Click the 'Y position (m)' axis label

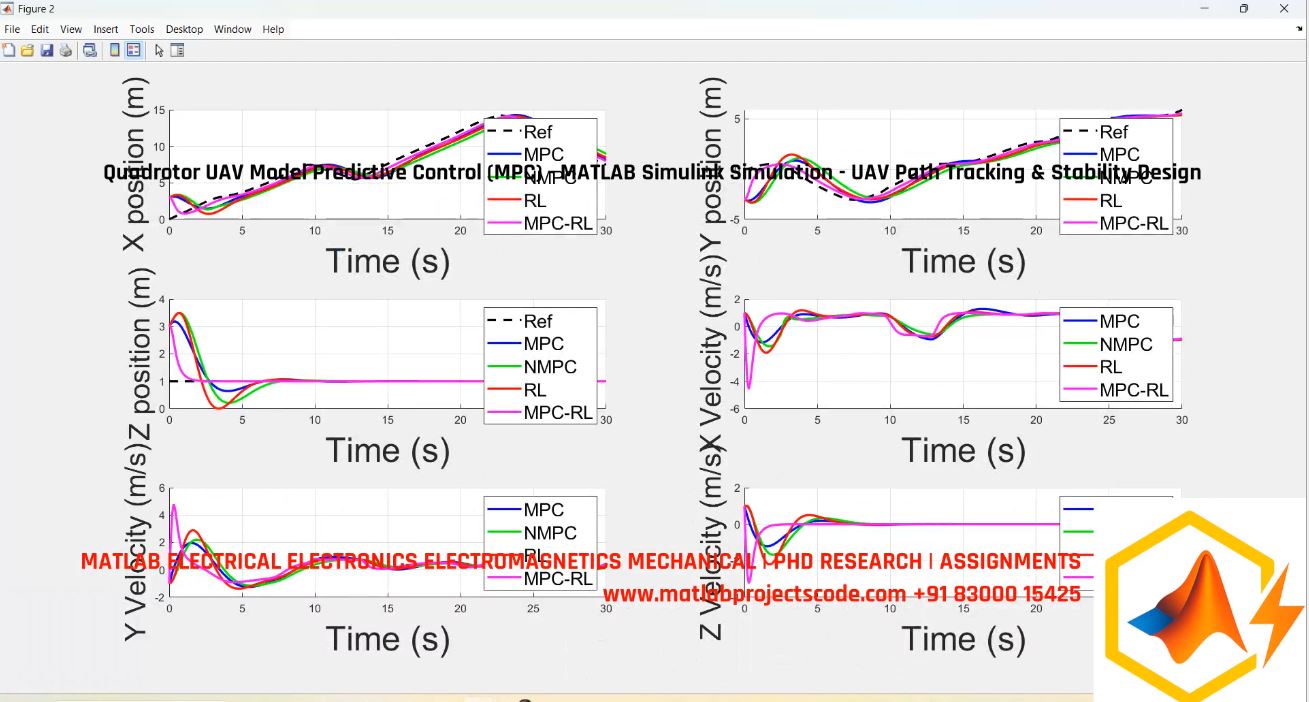pos(710,164)
